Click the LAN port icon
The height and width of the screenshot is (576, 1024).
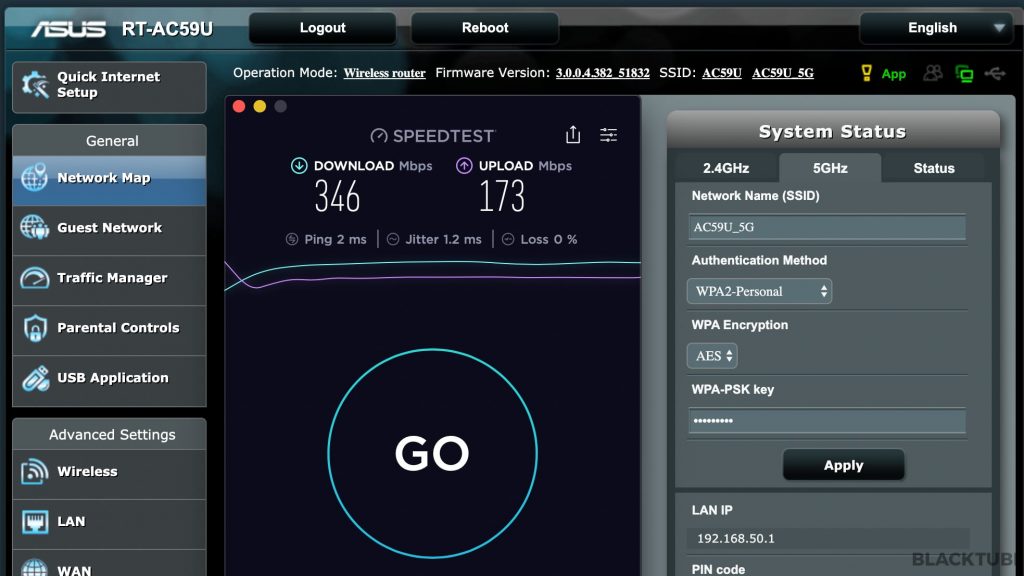coord(35,521)
